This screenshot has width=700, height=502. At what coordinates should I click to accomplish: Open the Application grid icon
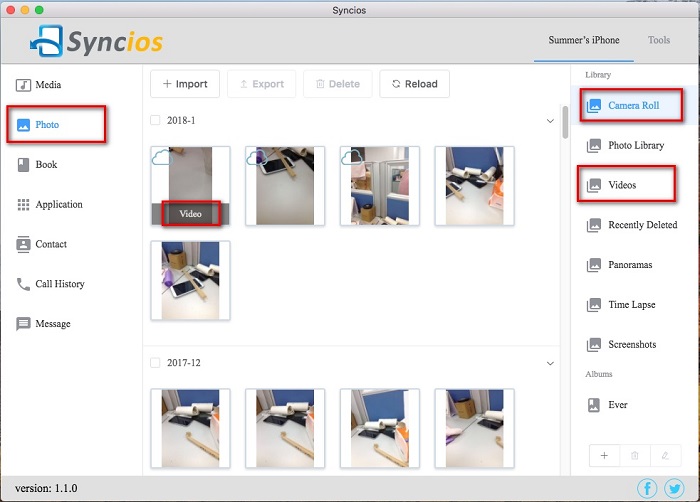click(x=23, y=205)
